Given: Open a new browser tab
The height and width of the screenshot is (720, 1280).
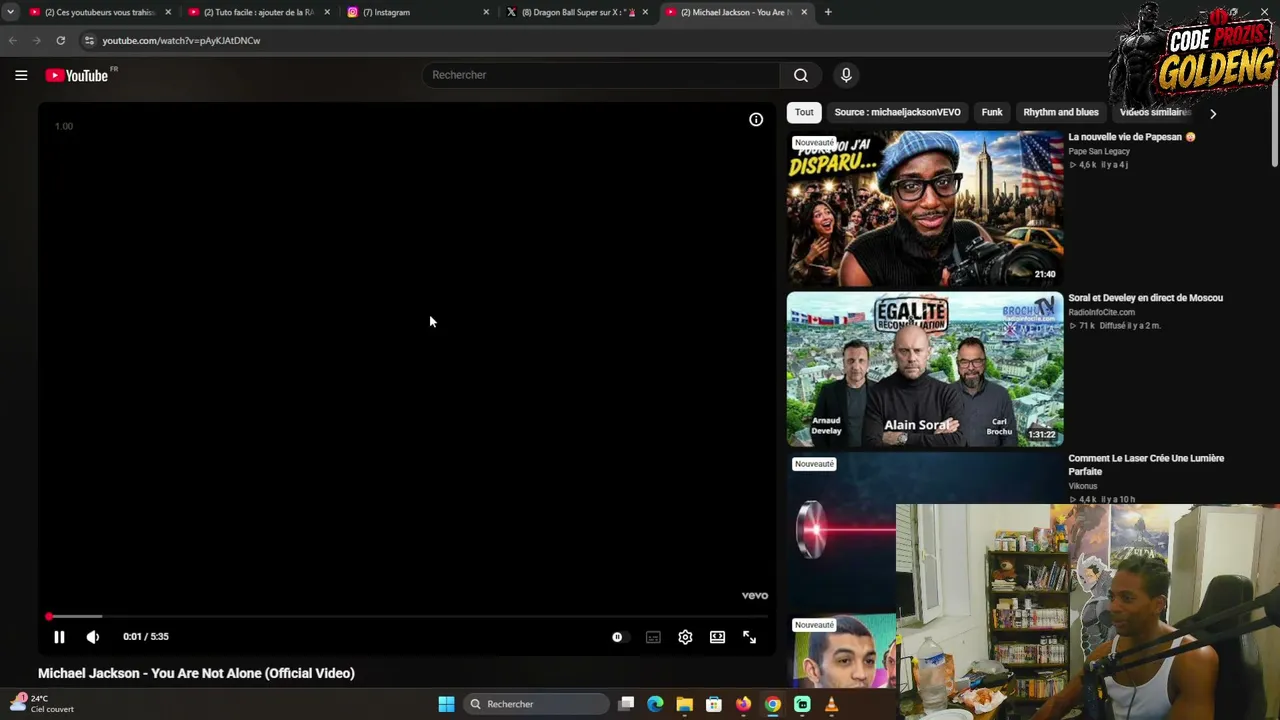Looking at the screenshot, I should pos(828,12).
